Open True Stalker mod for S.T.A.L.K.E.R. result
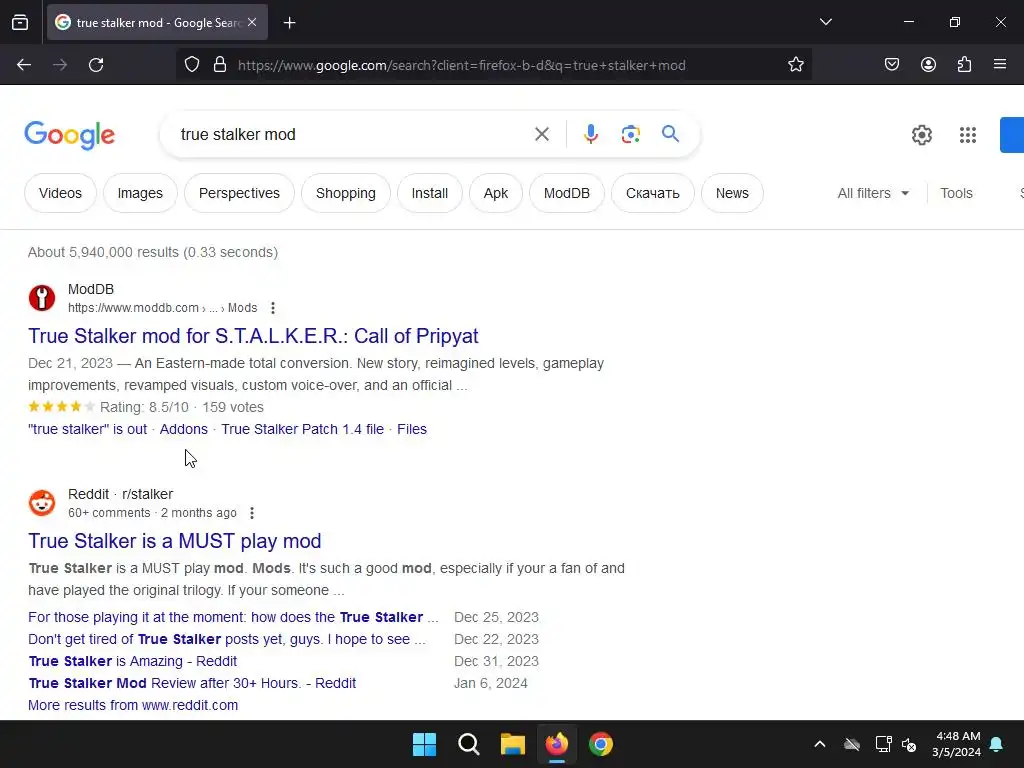The image size is (1024, 768). point(253,336)
